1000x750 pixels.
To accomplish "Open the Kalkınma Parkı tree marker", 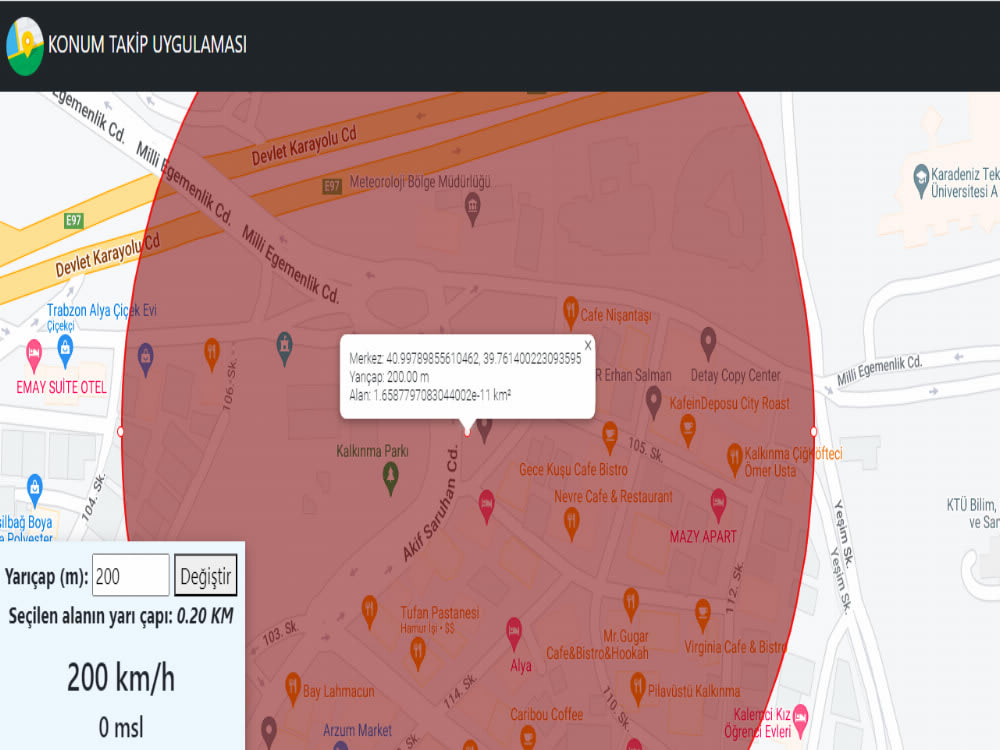I will pyautogui.click(x=390, y=478).
